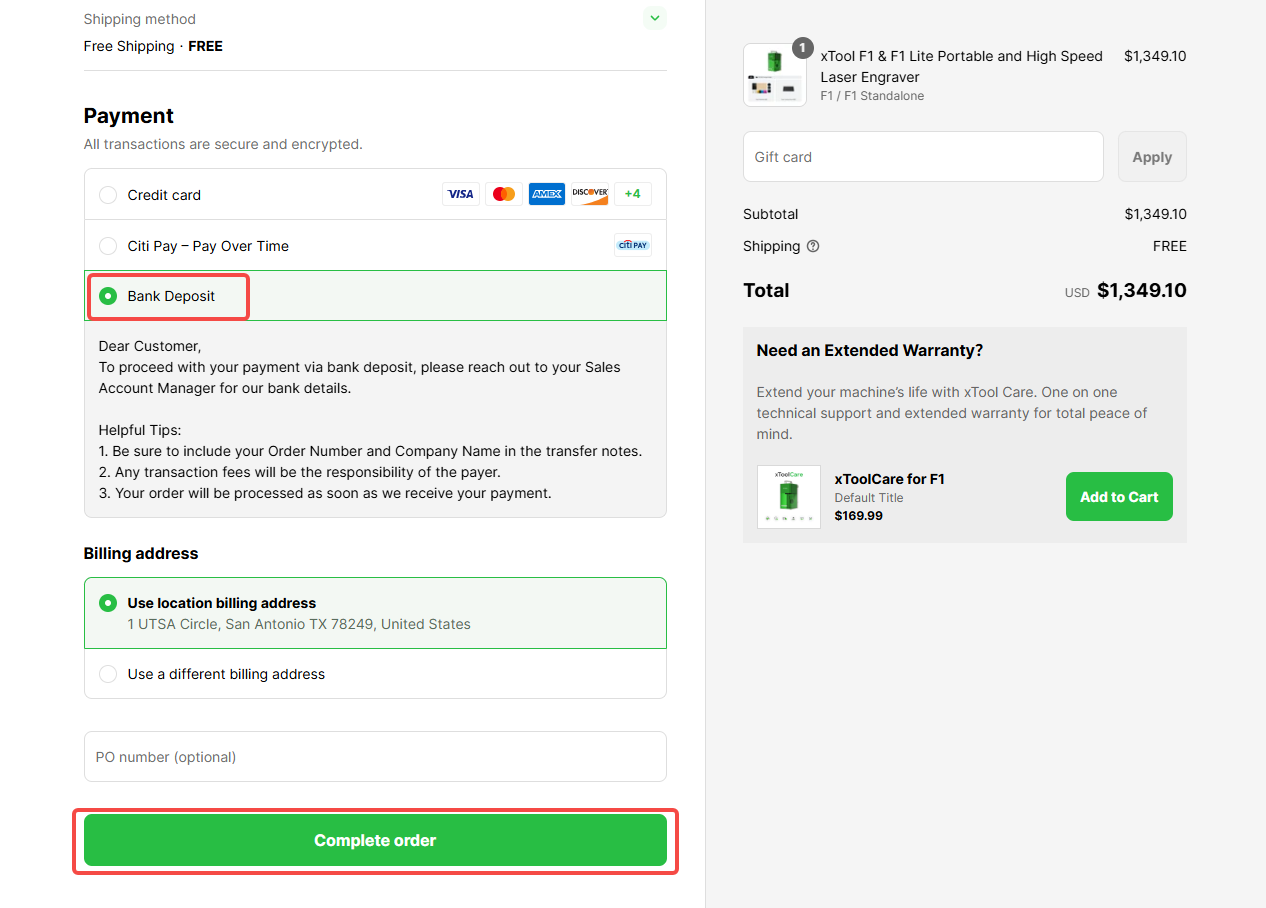The image size is (1266, 908).
Task: Click the PO number optional field
Action: [x=375, y=756]
